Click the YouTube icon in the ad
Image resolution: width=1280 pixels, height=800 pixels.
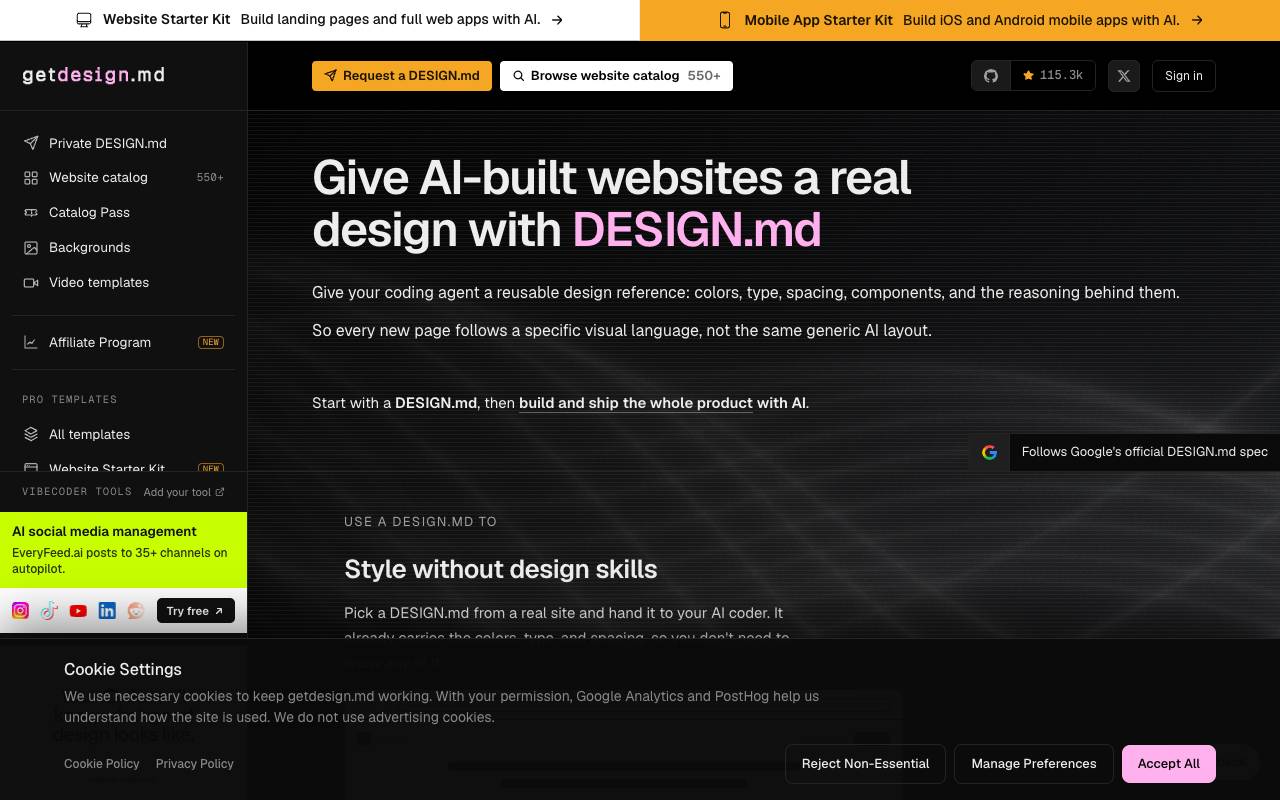click(x=78, y=611)
